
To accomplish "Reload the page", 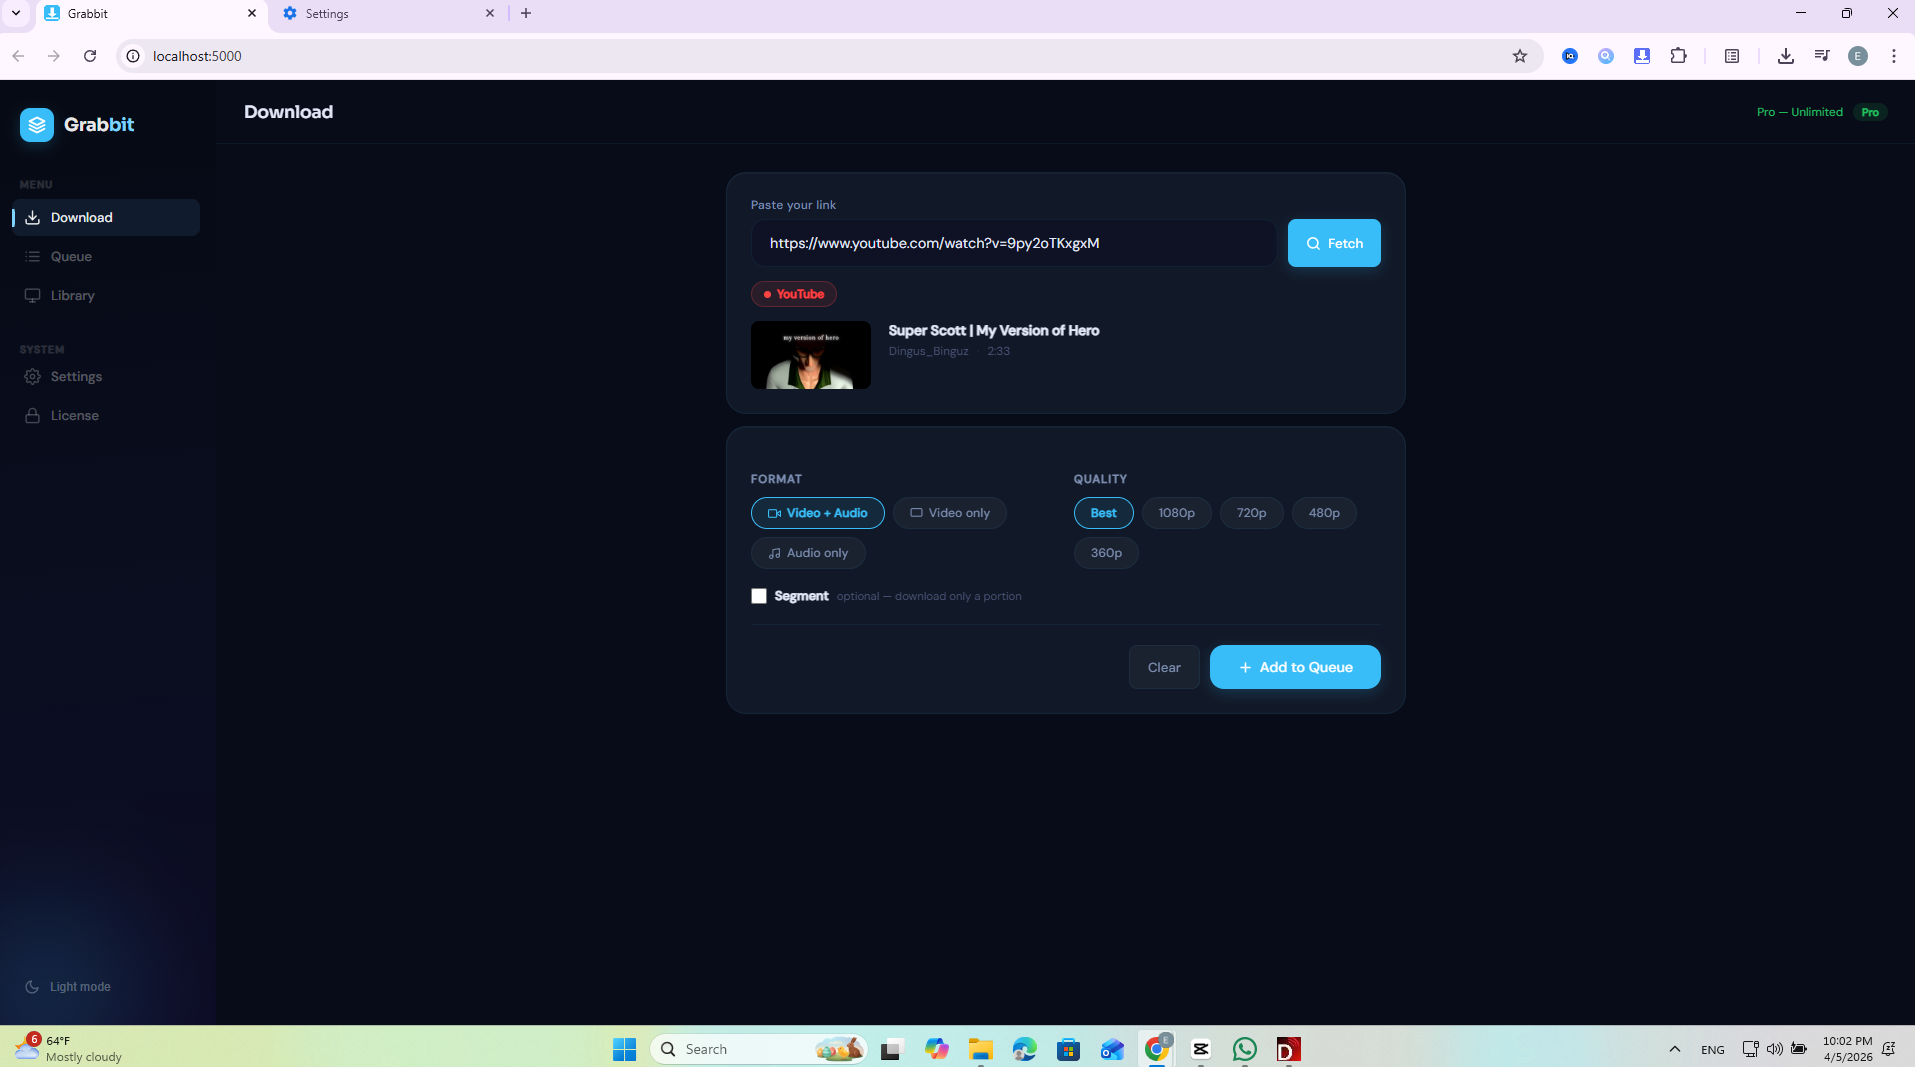I will 90,56.
